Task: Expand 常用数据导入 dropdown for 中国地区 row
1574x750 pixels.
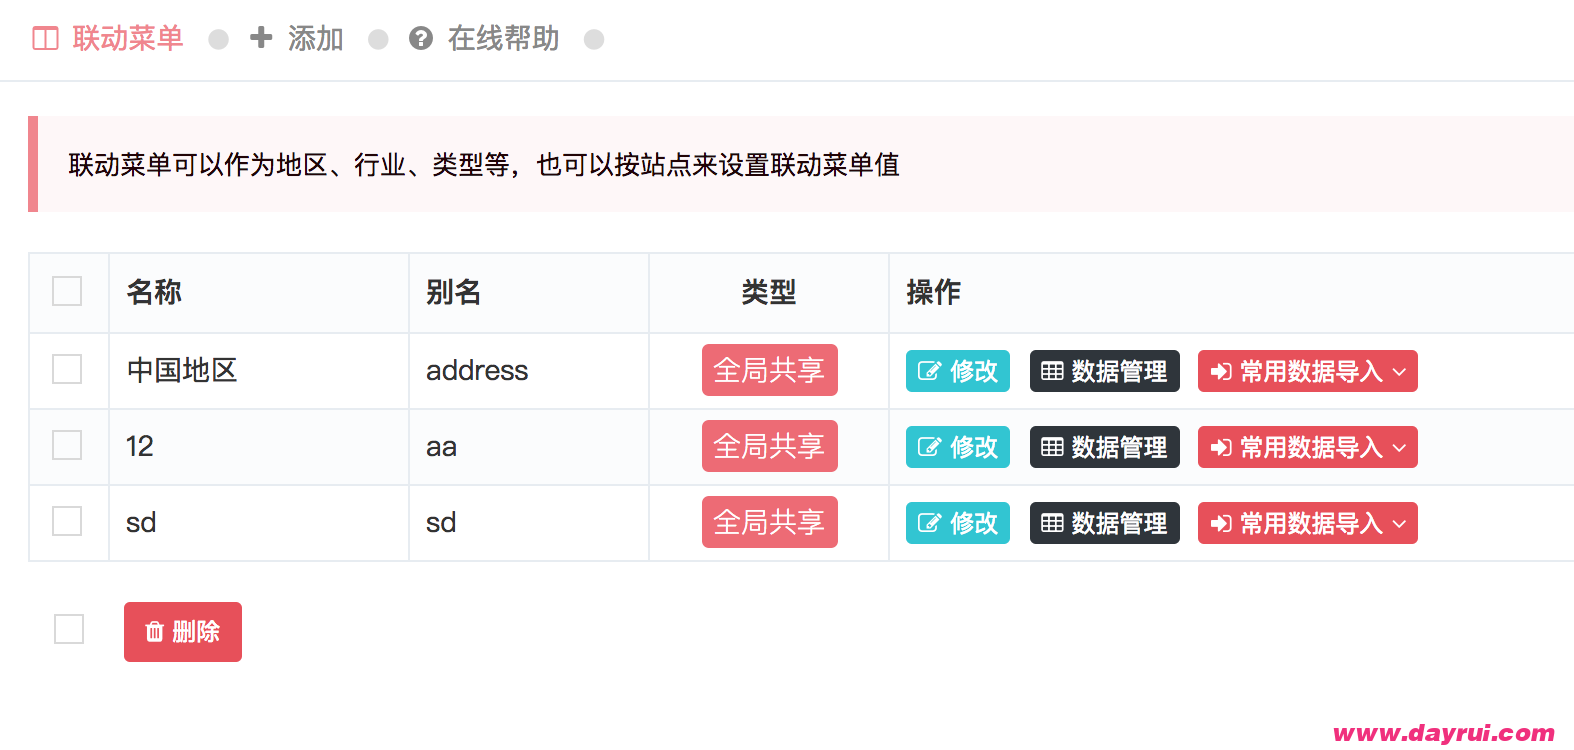Action: (x=1308, y=371)
